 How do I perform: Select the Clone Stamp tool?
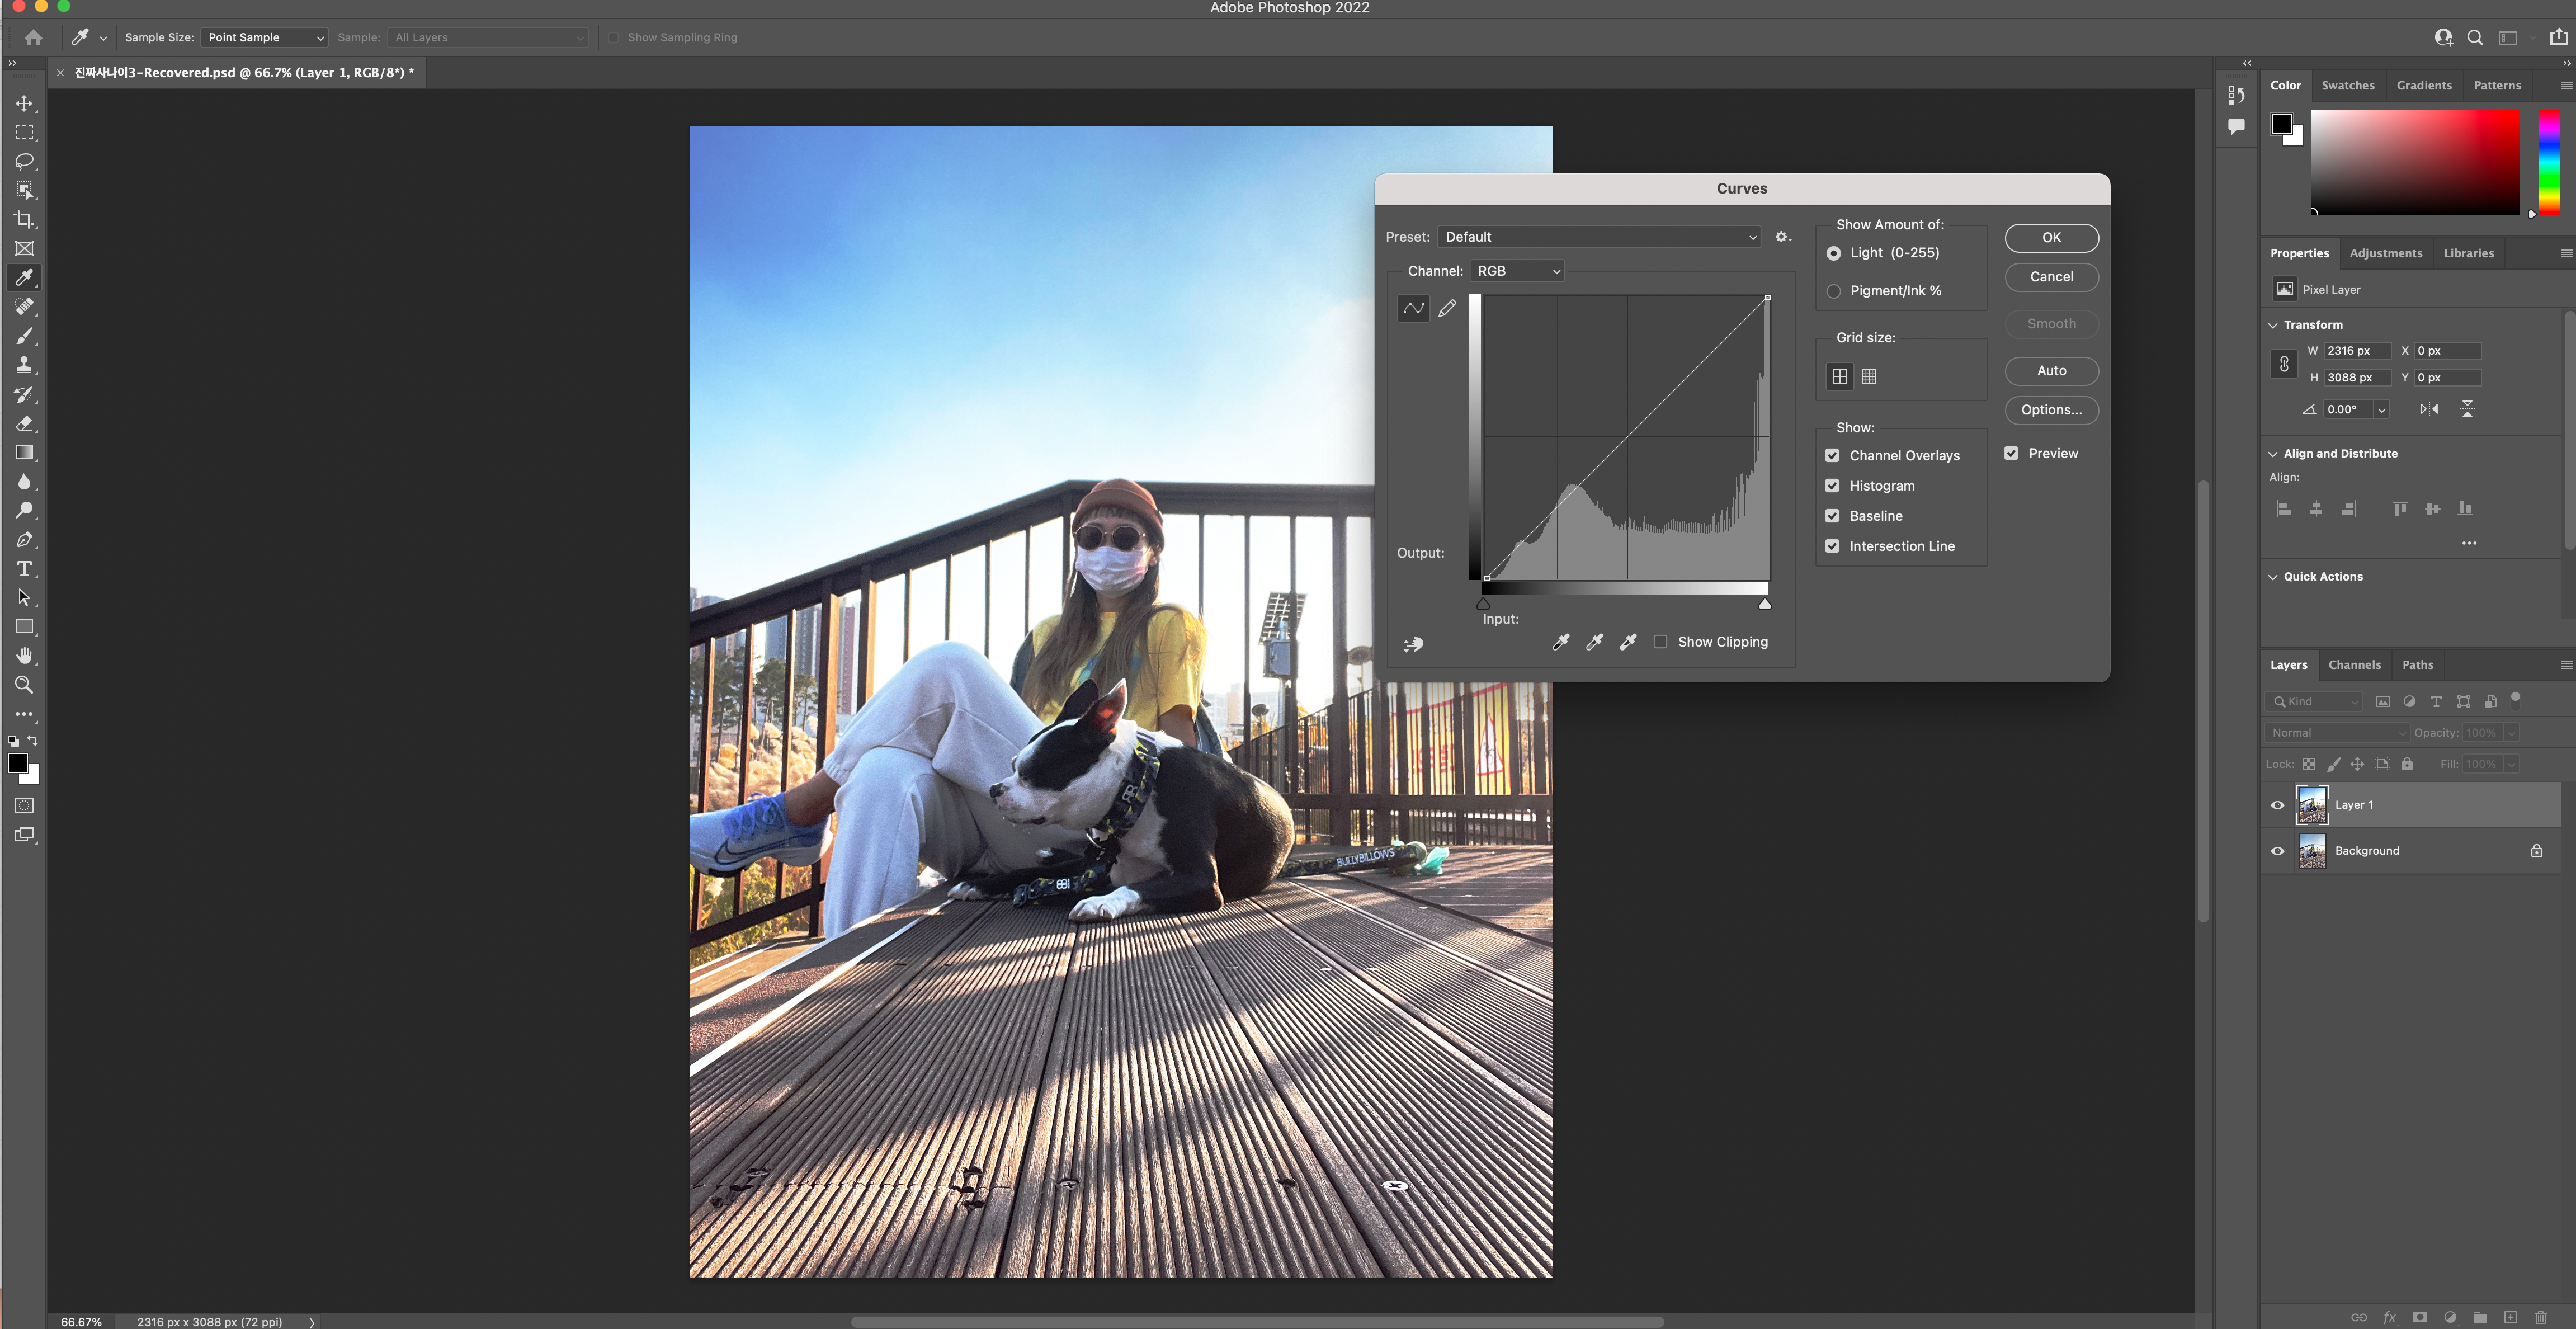(24, 365)
